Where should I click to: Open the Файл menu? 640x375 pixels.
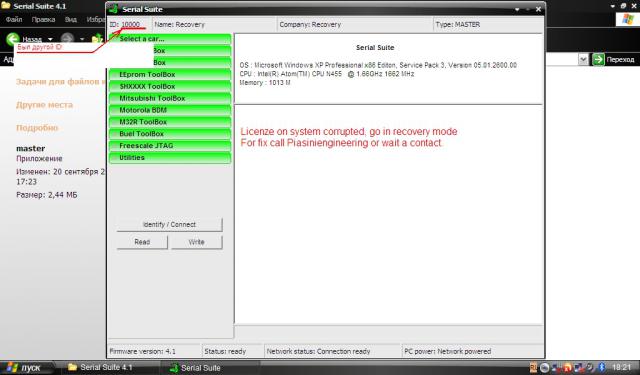[x=14, y=20]
